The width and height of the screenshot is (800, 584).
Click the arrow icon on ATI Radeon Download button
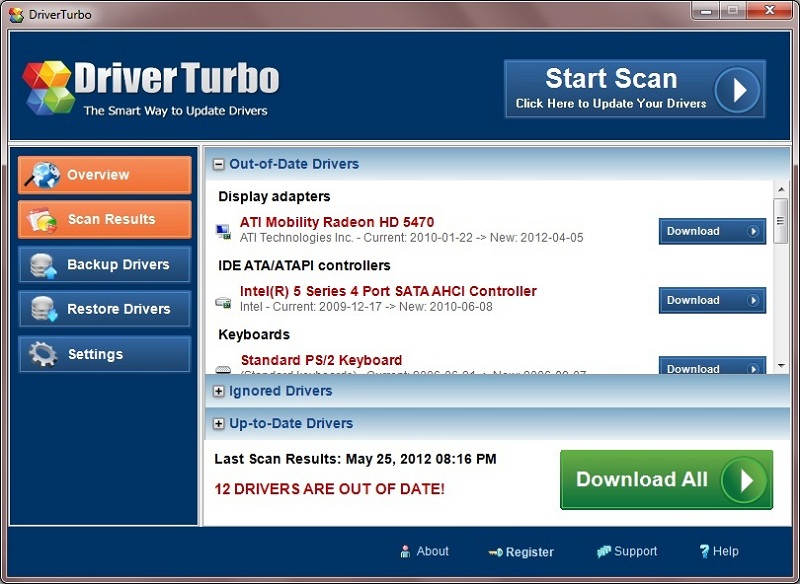pyautogui.click(x=753, y=232)
